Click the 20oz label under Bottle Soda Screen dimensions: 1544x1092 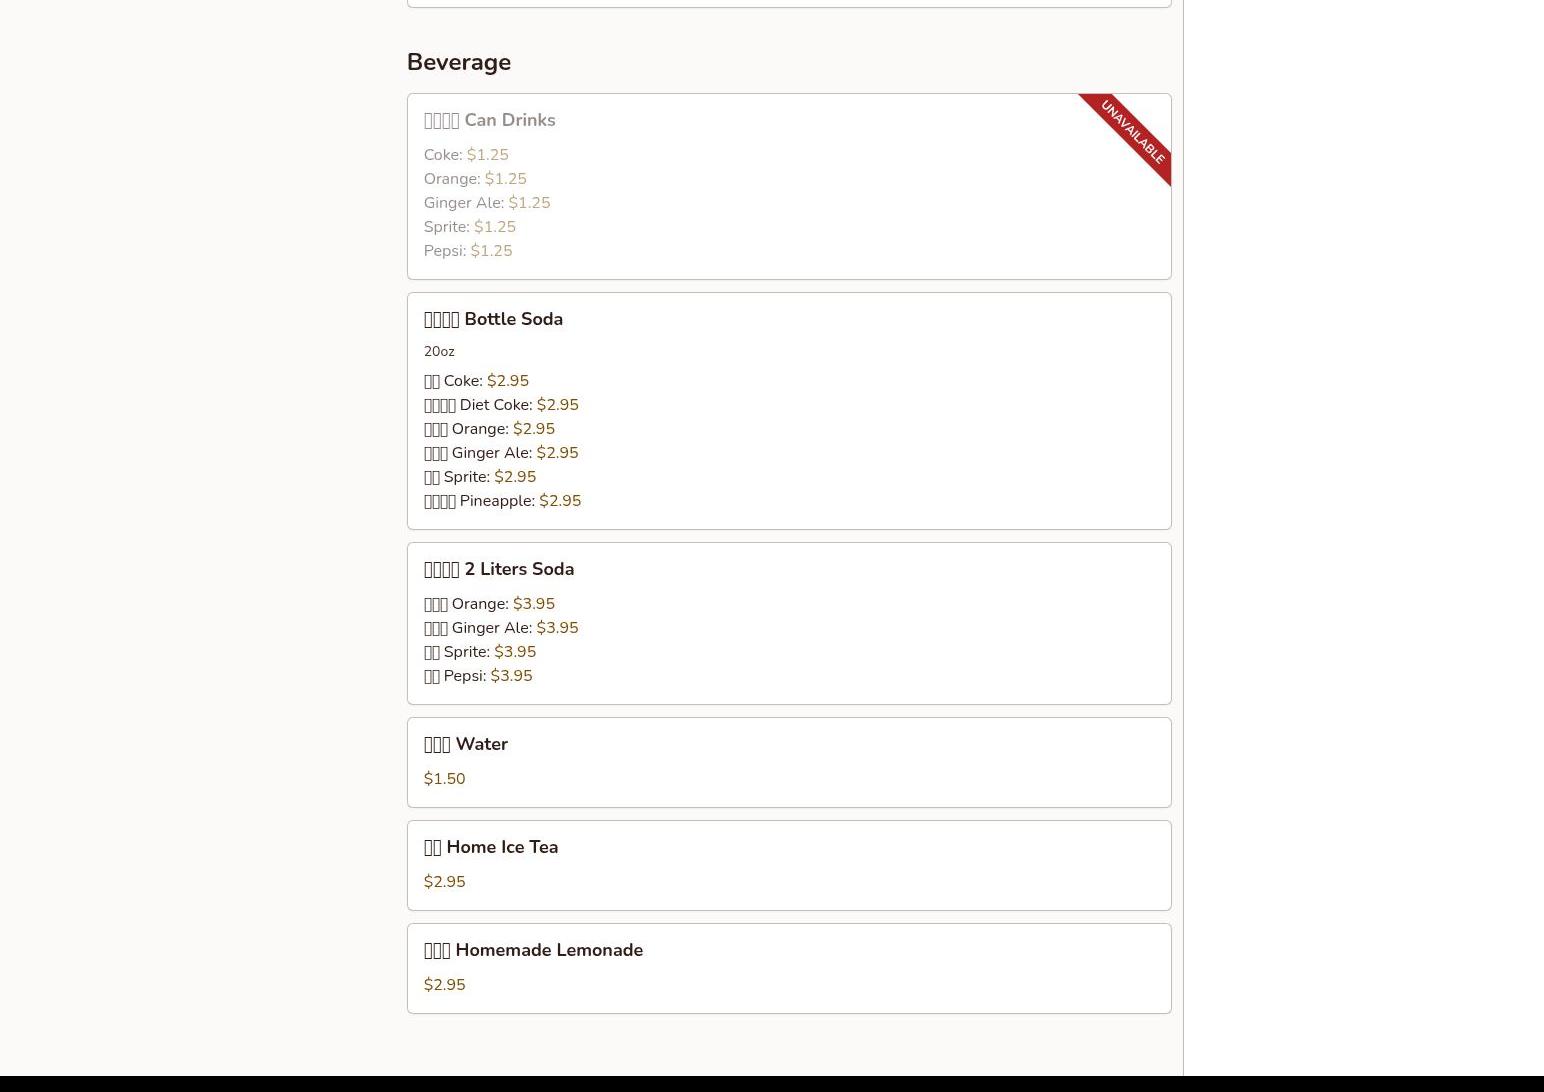439,352
